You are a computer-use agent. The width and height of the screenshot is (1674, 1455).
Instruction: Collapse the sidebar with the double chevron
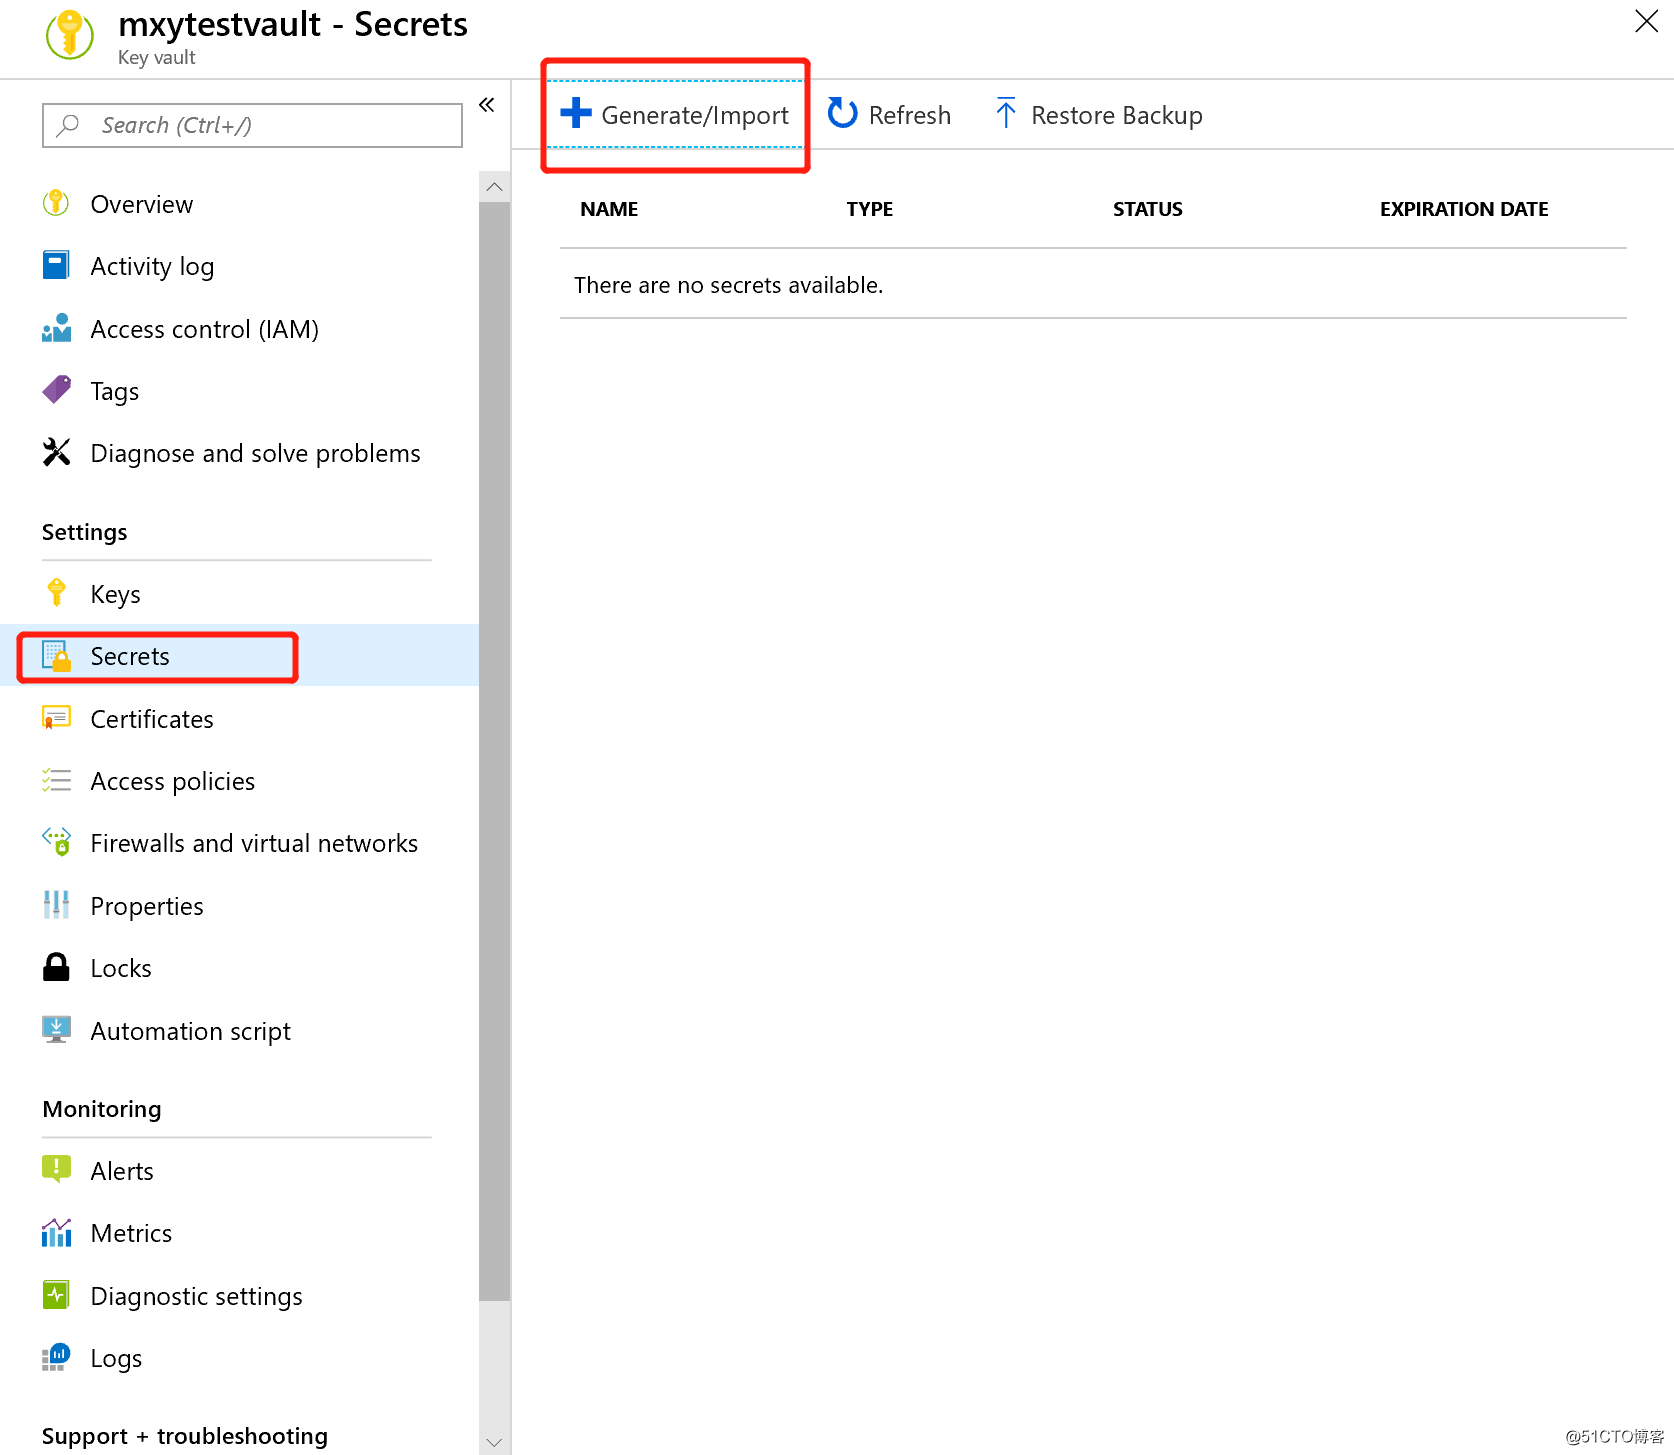click(x=487, y=105)
